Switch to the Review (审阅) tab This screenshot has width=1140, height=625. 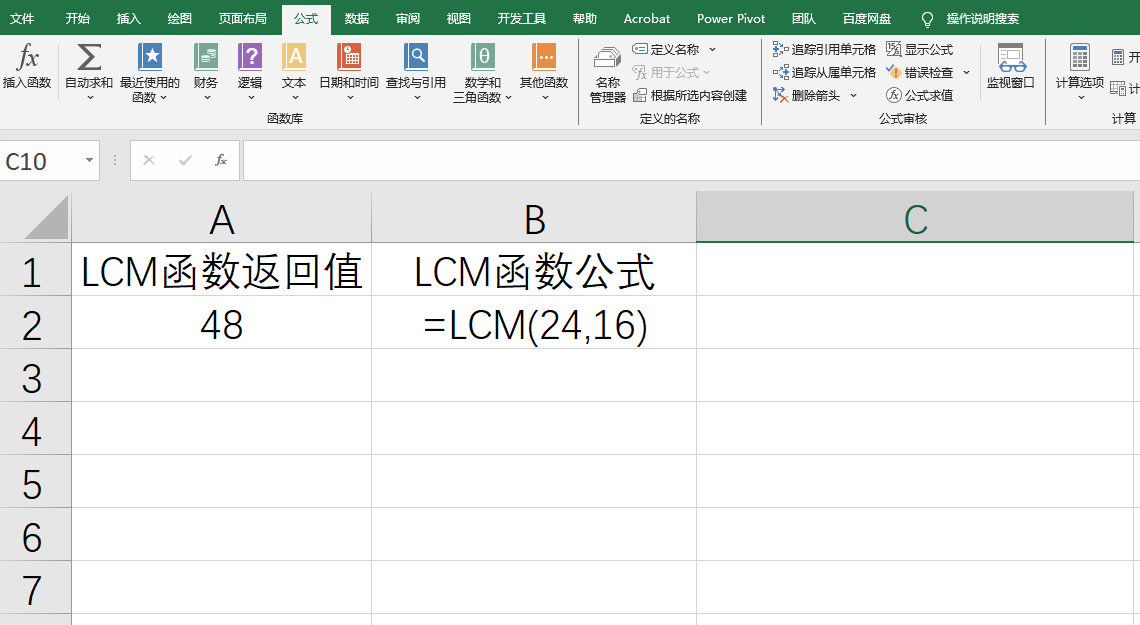tap(407, 18)
